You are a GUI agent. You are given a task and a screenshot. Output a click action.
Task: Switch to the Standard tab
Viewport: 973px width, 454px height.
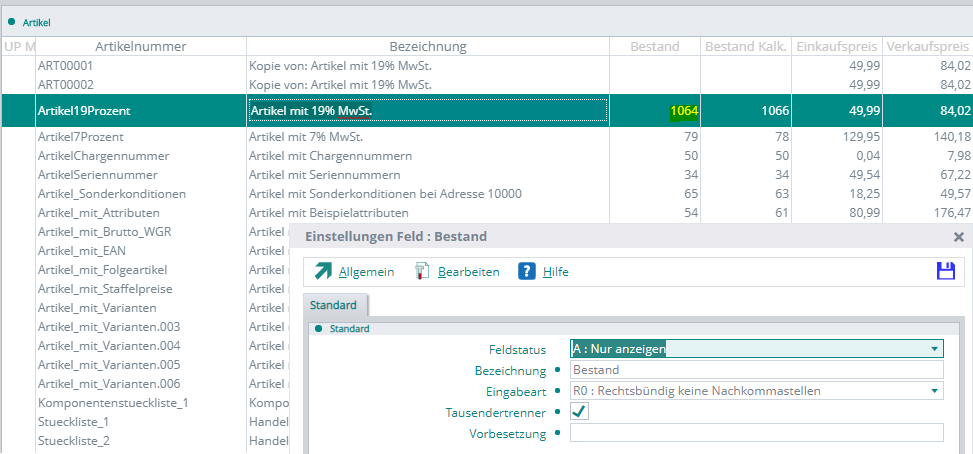[335, 305]
